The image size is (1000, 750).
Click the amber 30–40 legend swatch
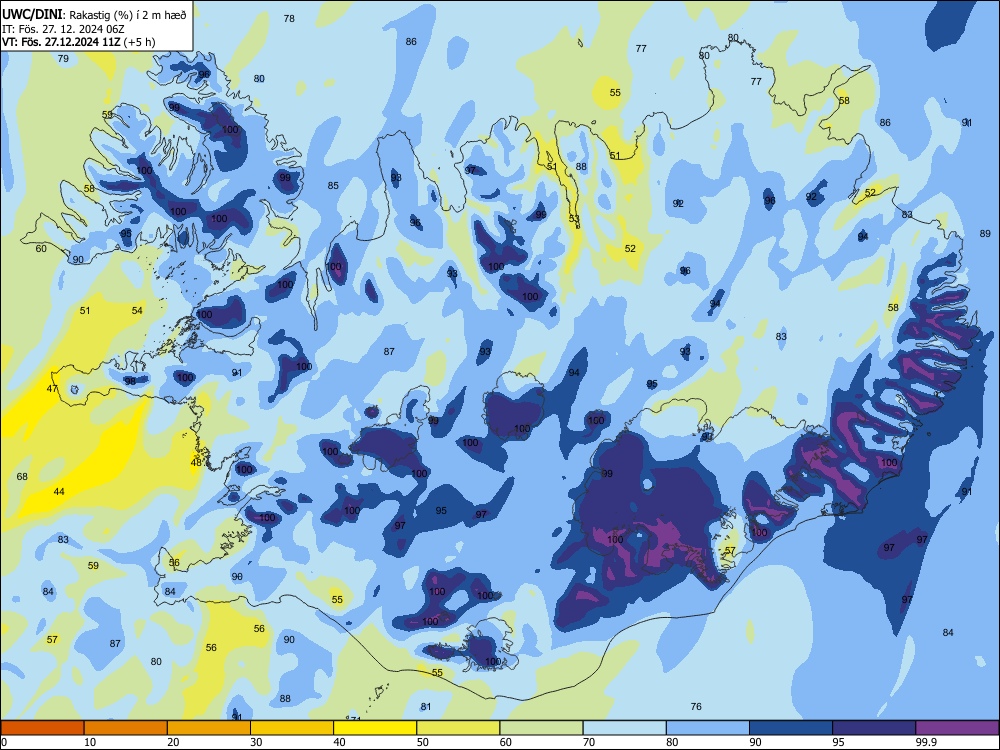click(292, 728)
